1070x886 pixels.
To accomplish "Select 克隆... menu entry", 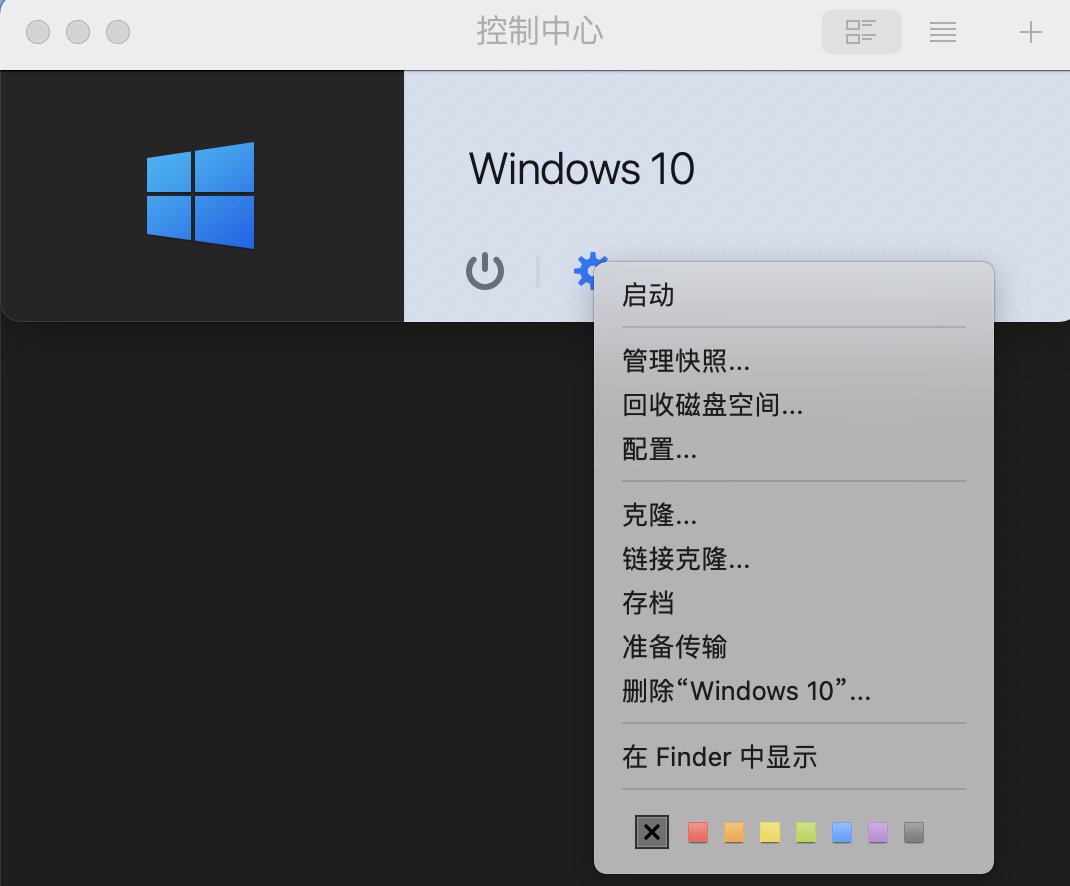I will (794, 515).
